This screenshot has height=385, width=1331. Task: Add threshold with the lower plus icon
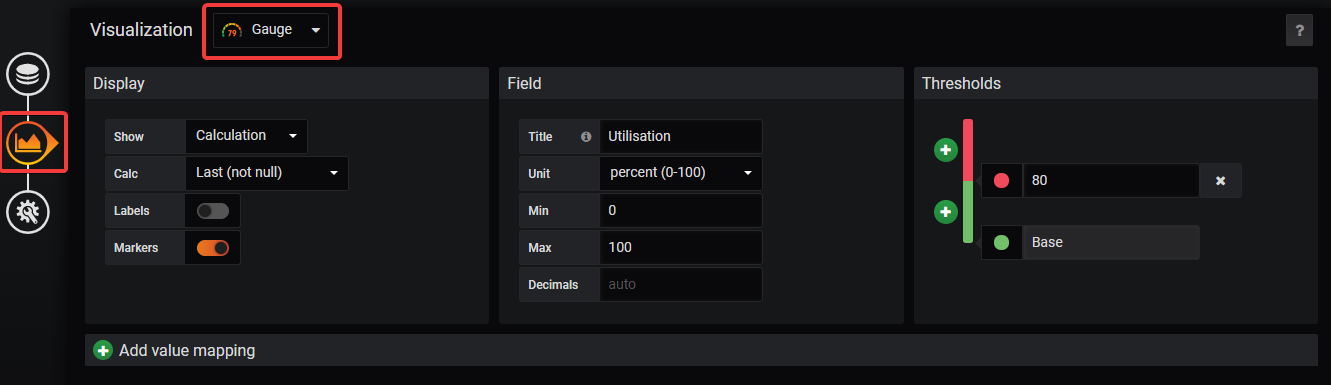tap(946, 212)
